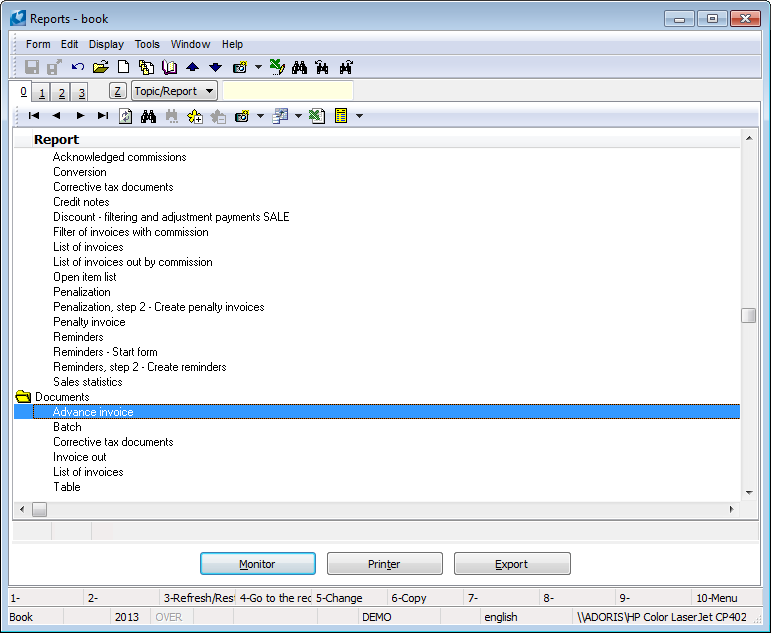Open dropdown arrow beside top toolbar camera
Screen dimensions: 771x633
[258, 67]
